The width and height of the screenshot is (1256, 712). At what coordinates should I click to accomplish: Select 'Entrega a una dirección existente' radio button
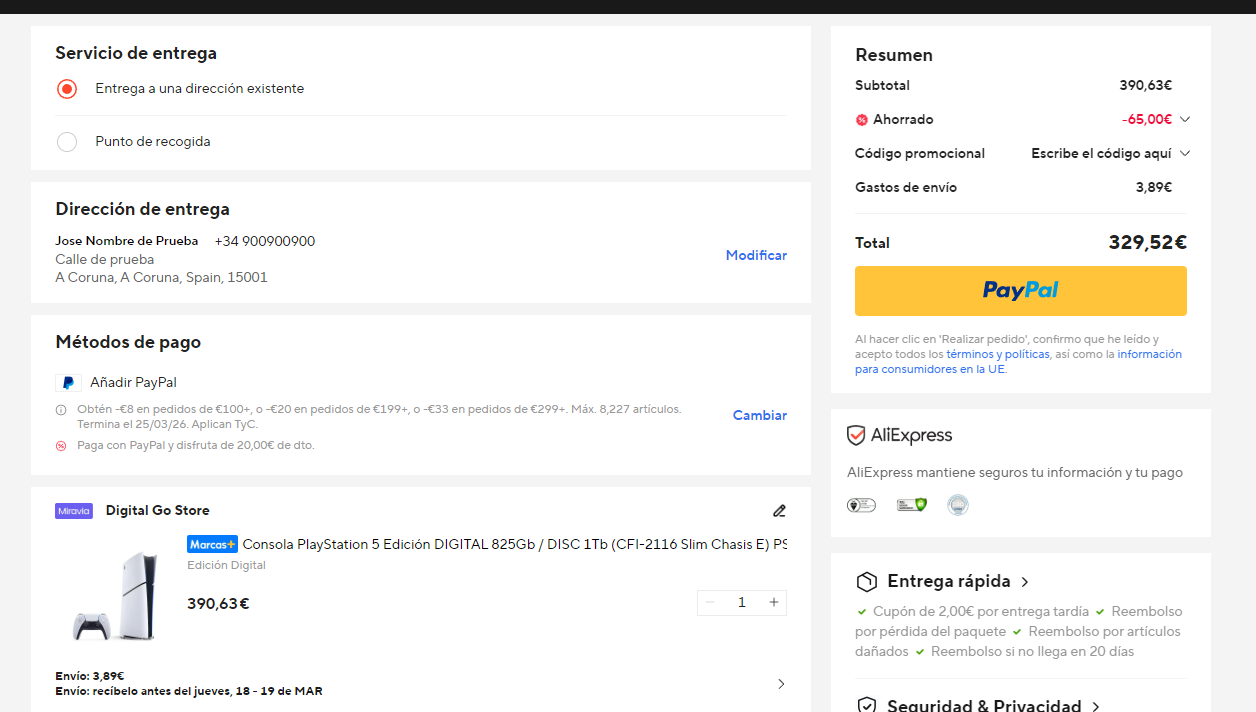67,89
